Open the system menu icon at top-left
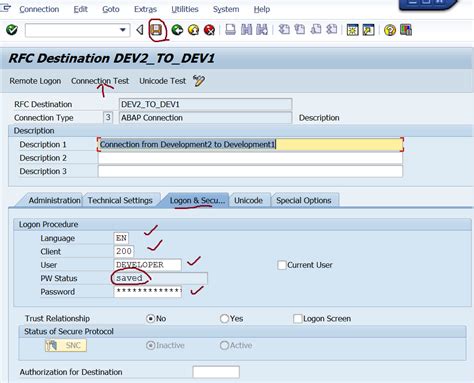474x383 pixels. point(5,8)
